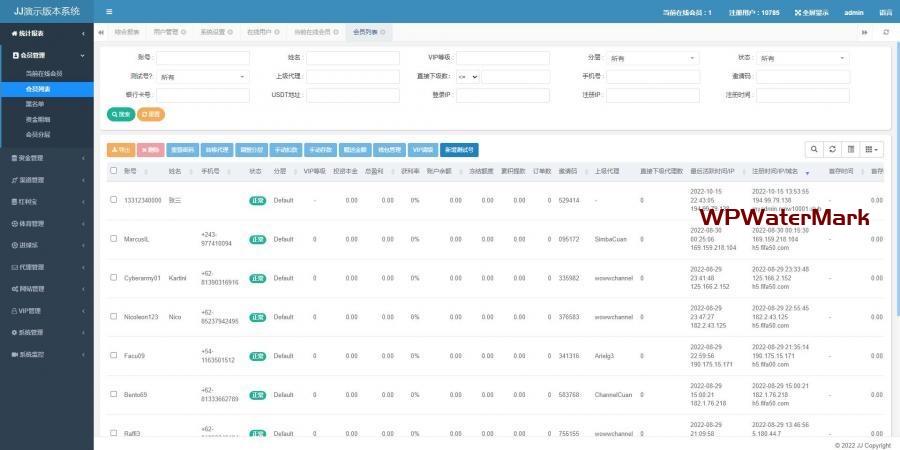The width and height of the screenshot is (900, 450).
Task: Refresh the member table via refresh icon
Action: [x=833, y=149]
